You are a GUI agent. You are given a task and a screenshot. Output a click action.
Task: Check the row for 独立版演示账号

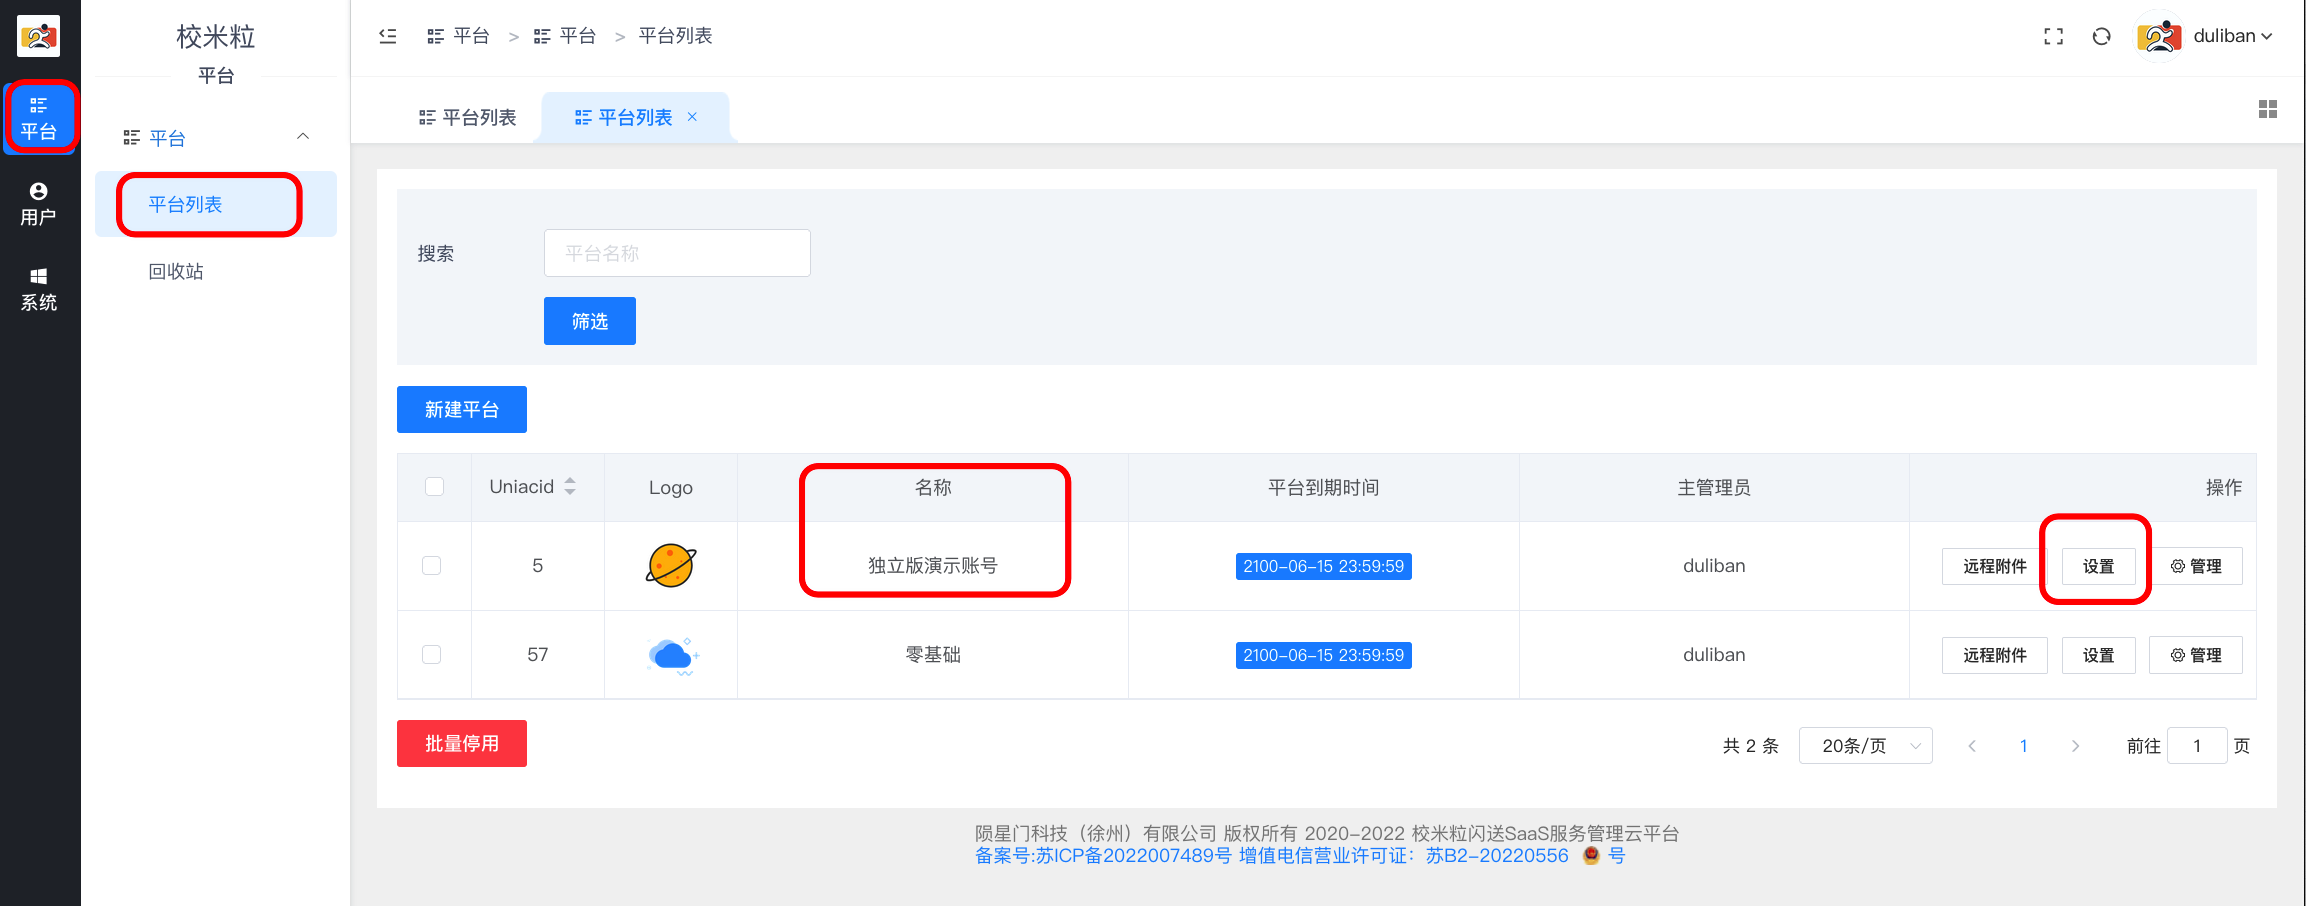point(432,566)
